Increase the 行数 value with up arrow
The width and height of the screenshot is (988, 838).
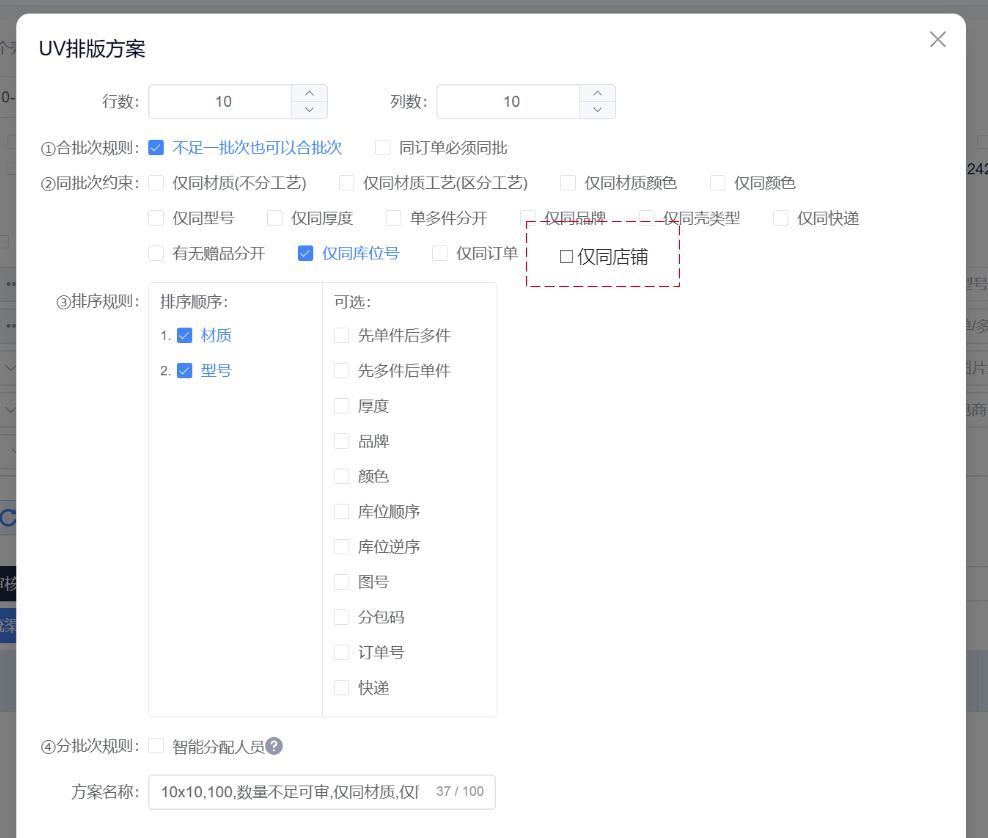click(x=309, y=93)
